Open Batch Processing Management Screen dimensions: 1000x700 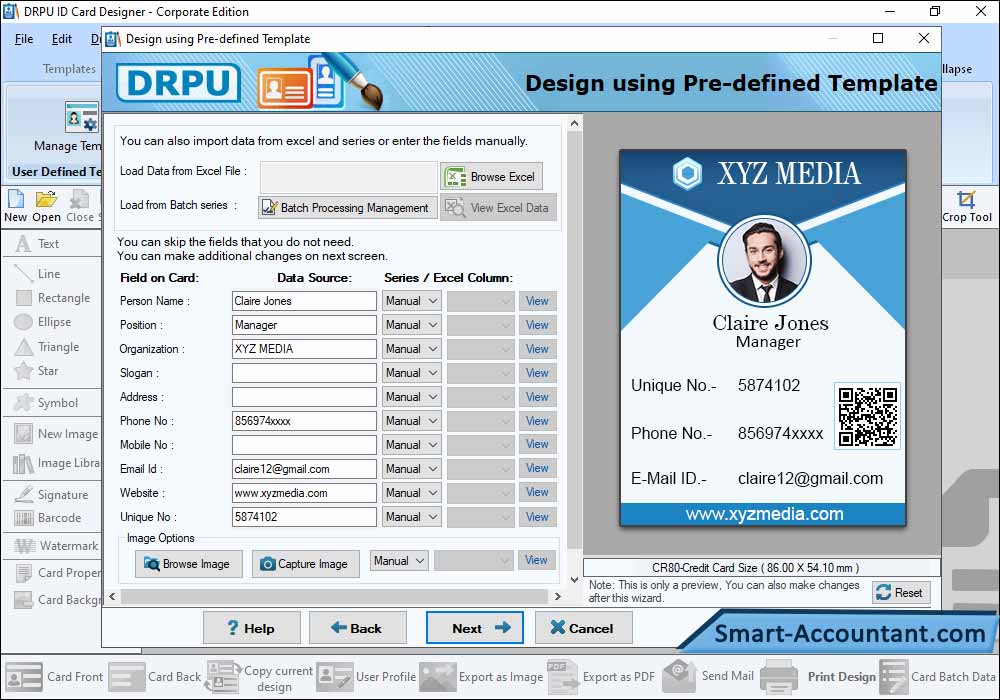[x=348, y=208]
